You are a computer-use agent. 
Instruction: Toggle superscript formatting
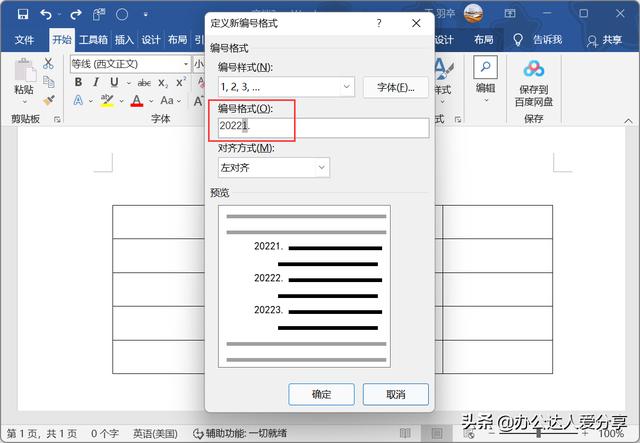(181, 82)
